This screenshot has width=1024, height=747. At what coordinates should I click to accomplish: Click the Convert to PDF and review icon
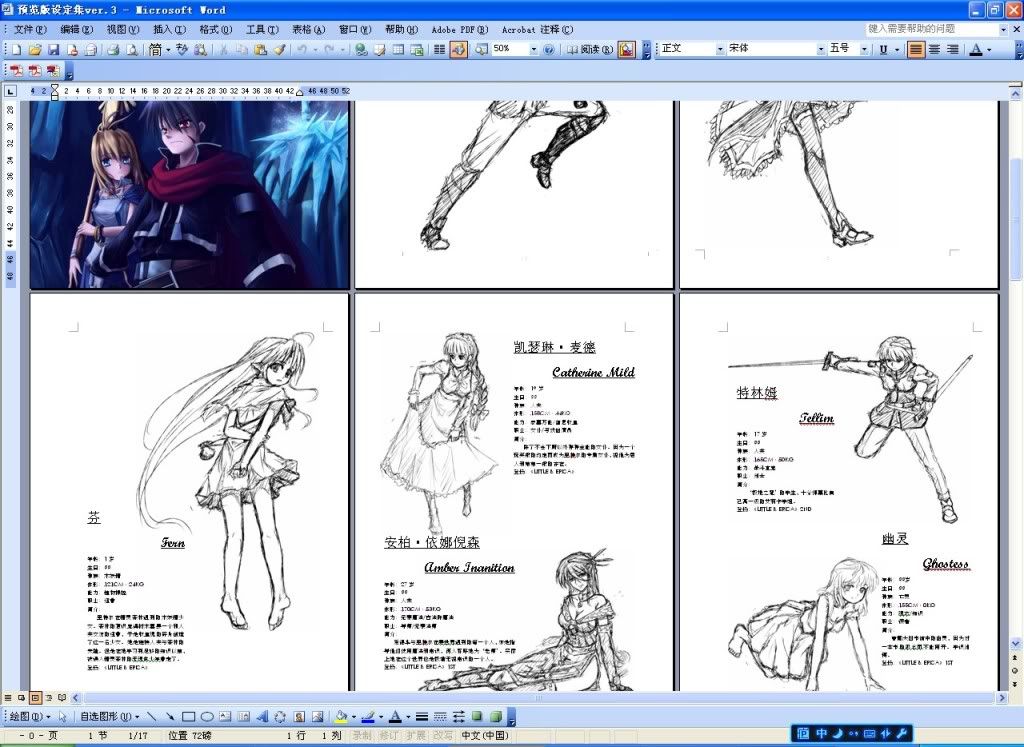coord(52,71)
